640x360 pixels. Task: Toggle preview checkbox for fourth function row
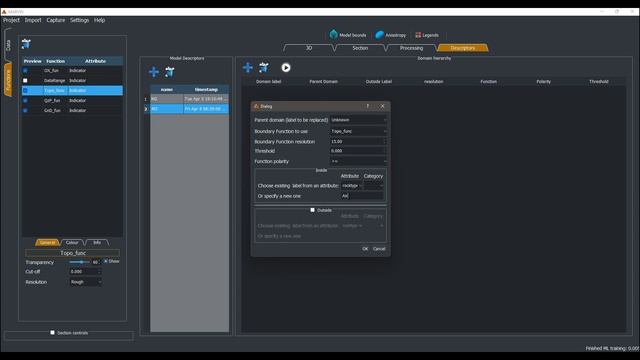(25, 100)
